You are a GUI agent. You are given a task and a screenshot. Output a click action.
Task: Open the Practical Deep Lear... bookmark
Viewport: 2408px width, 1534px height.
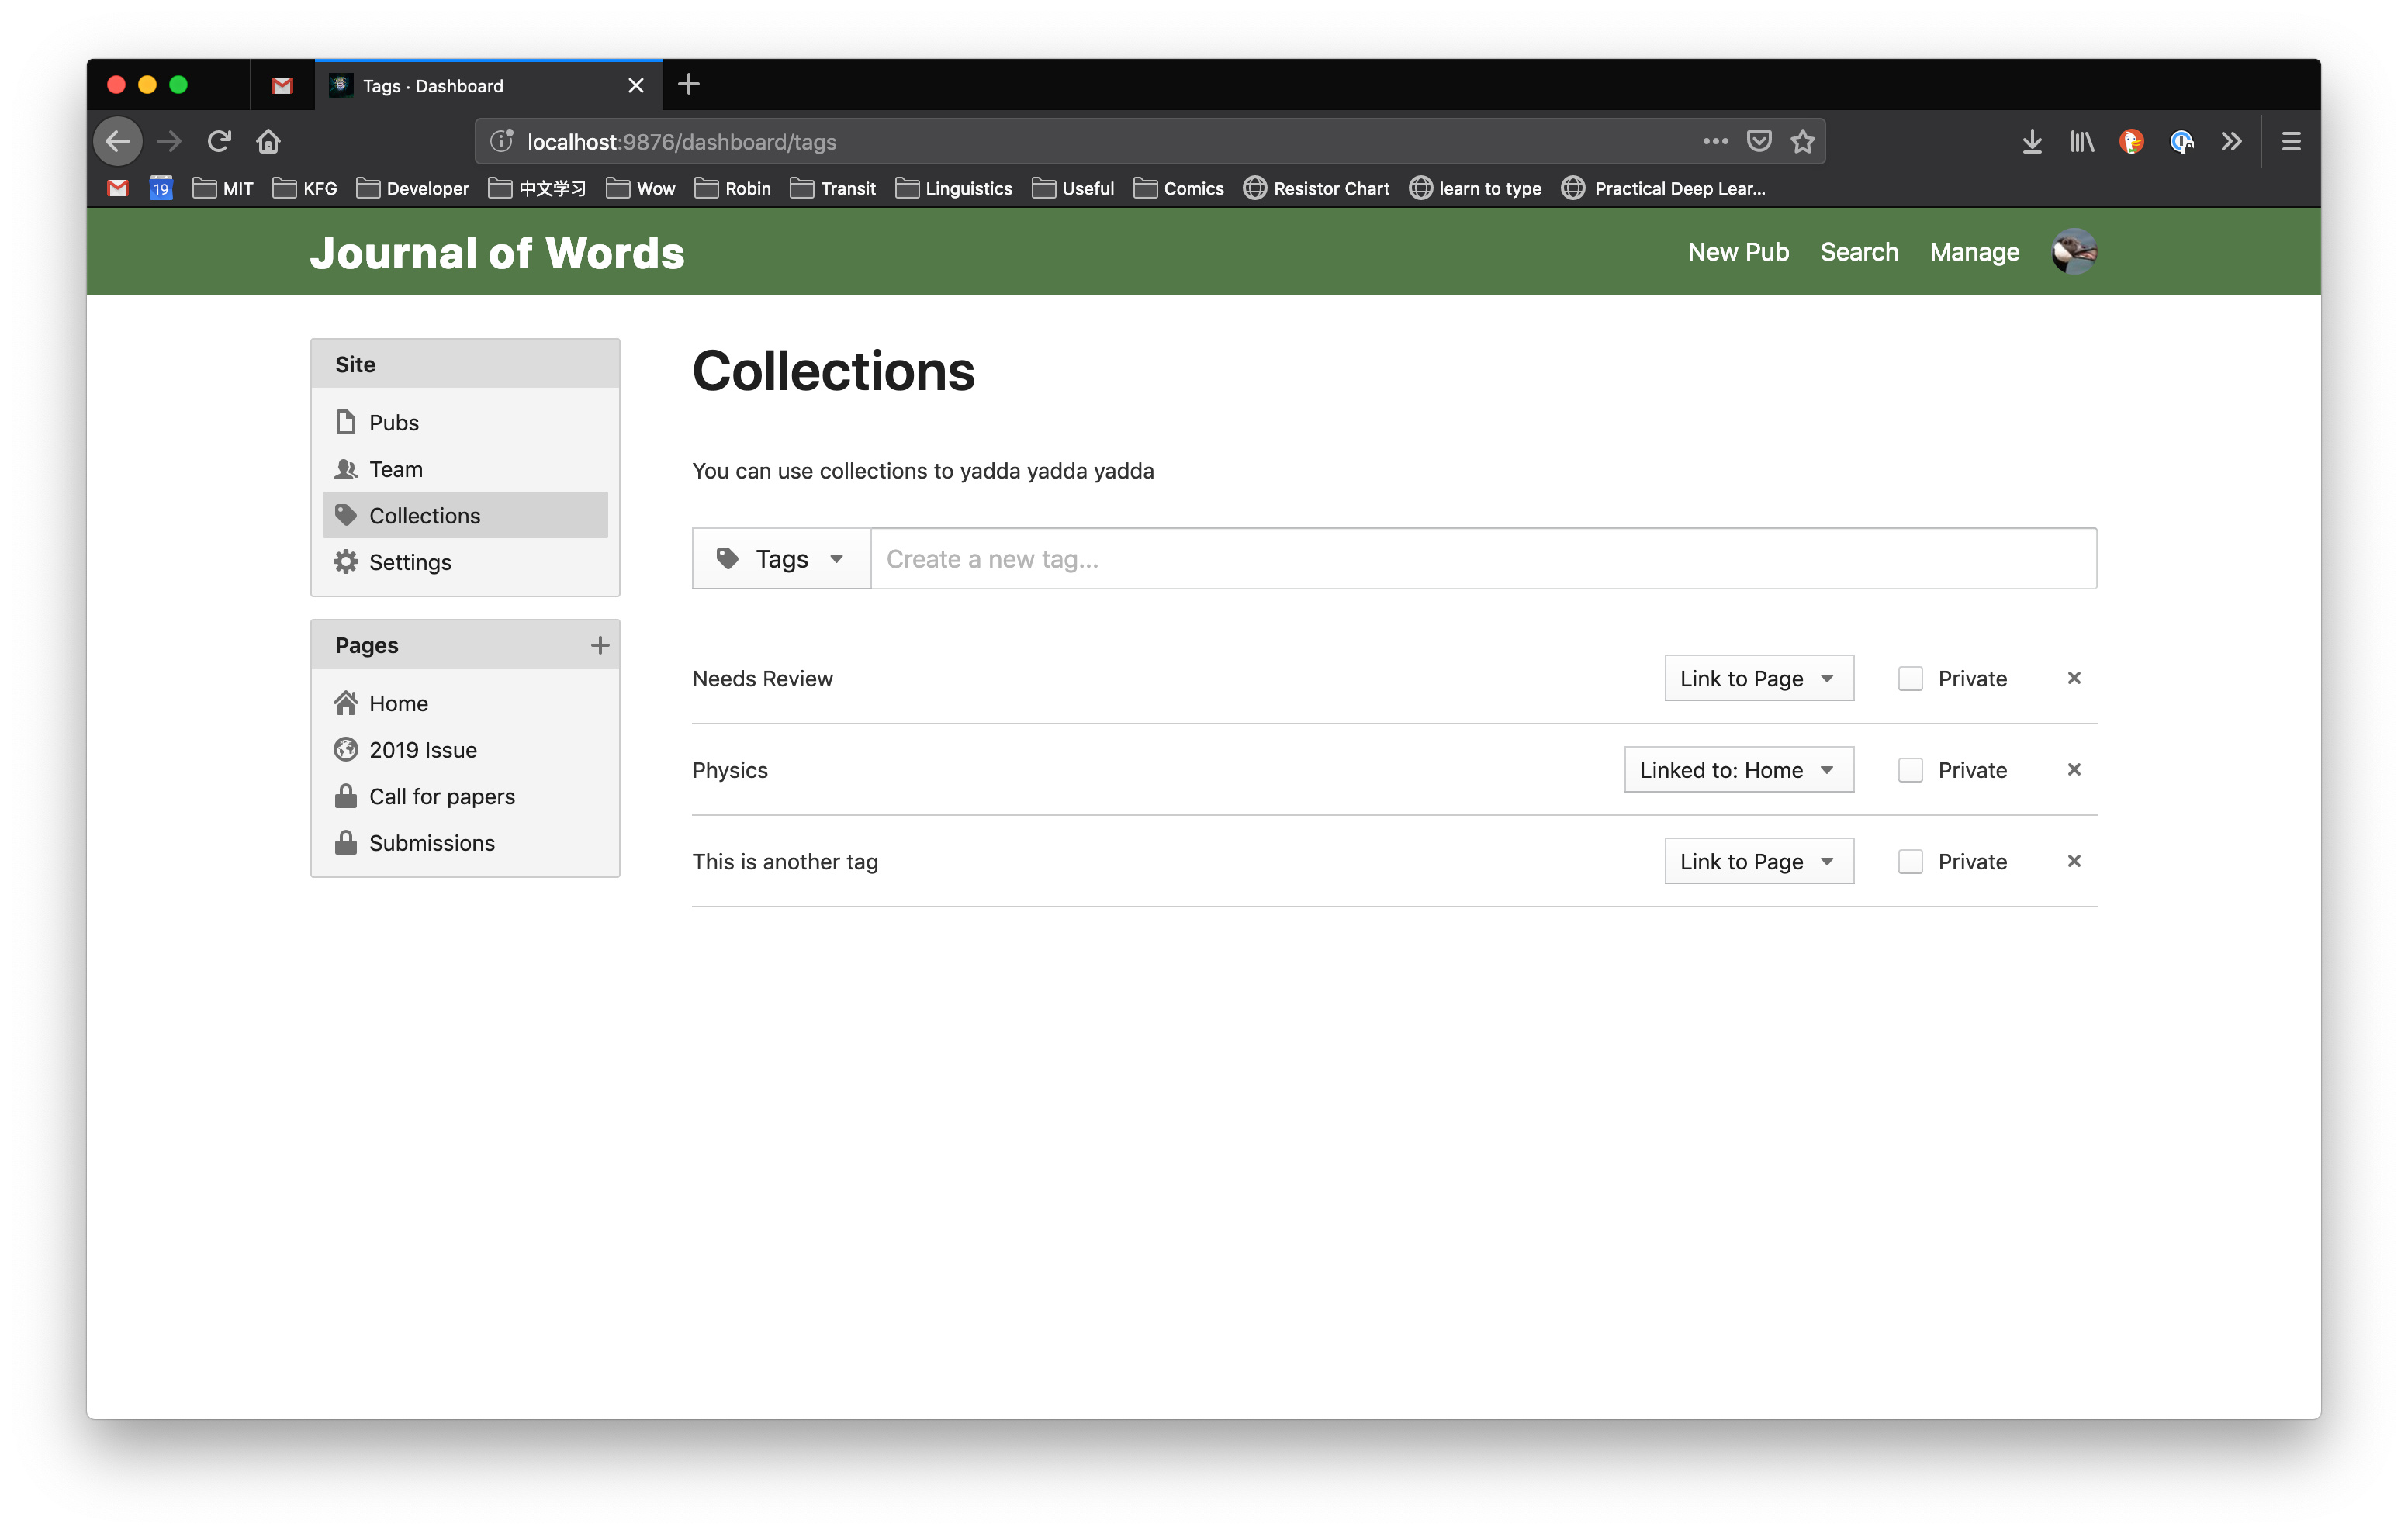tap(1663, 188)
